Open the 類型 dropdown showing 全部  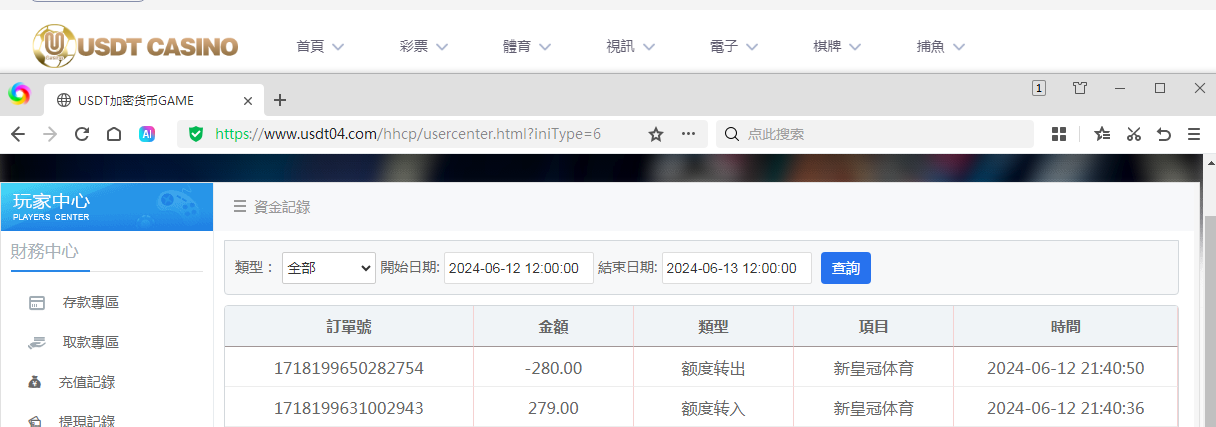[x=329, y=268]
